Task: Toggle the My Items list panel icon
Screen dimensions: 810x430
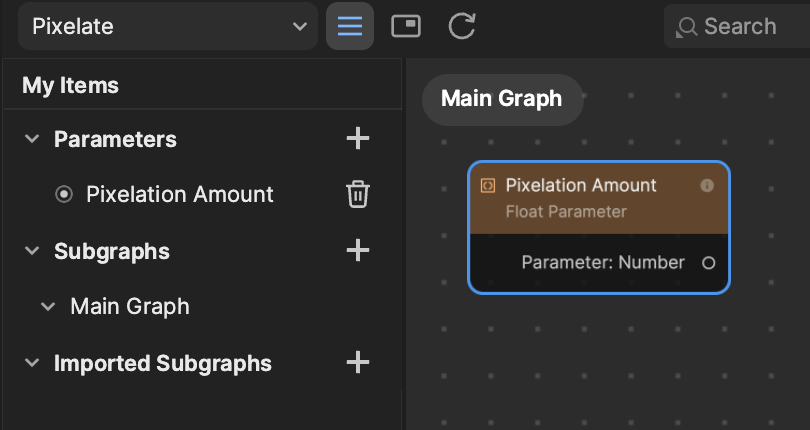Action: click(x=350, y=26)
